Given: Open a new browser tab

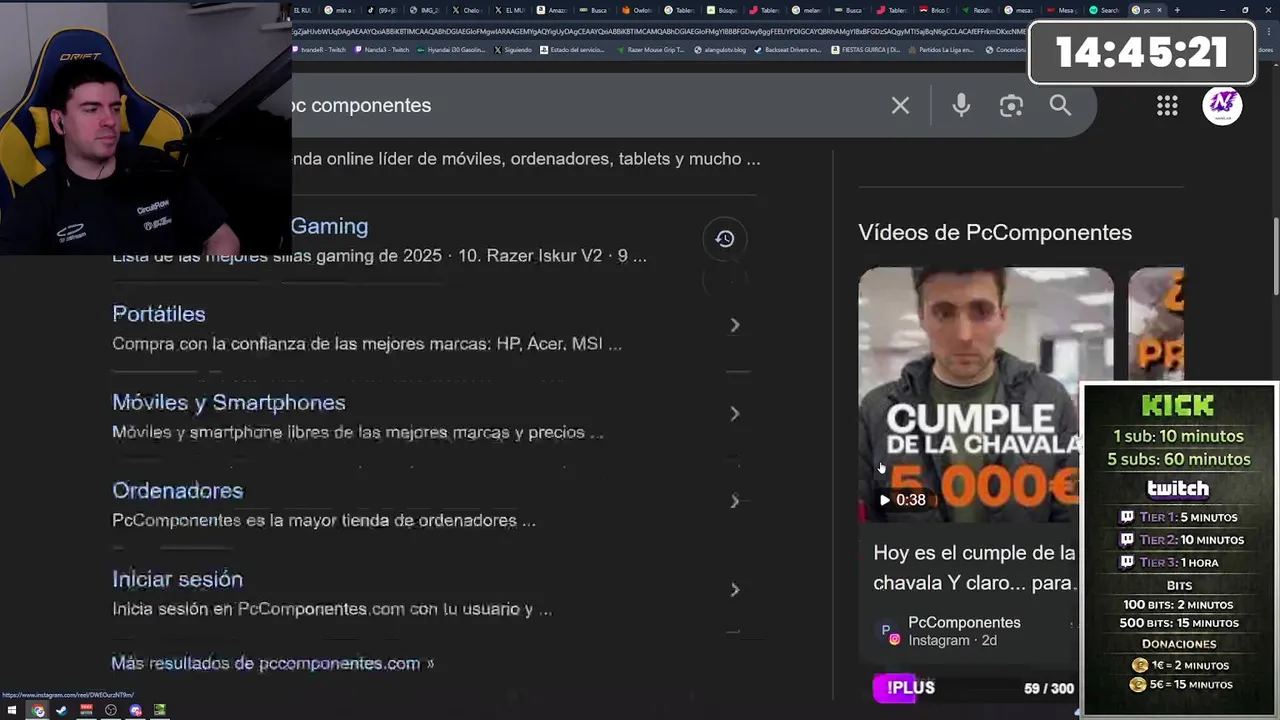Looking at the screenshot, I should [1177, 10].
